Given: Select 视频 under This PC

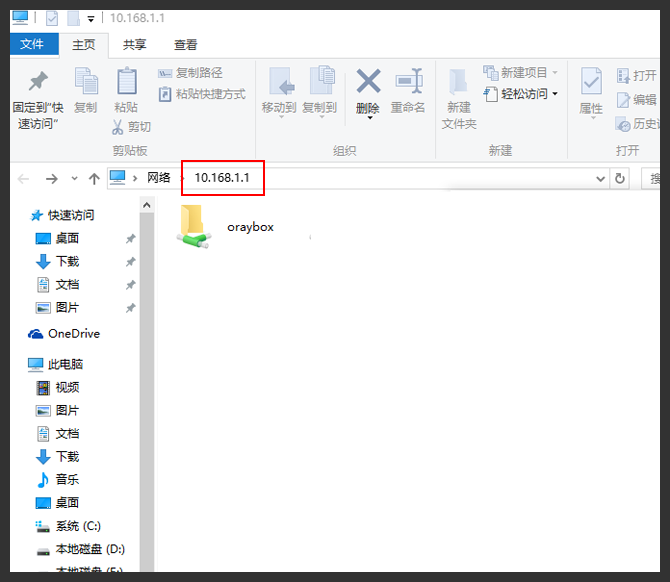Looking at the screenshot, I should click(57, 388).
